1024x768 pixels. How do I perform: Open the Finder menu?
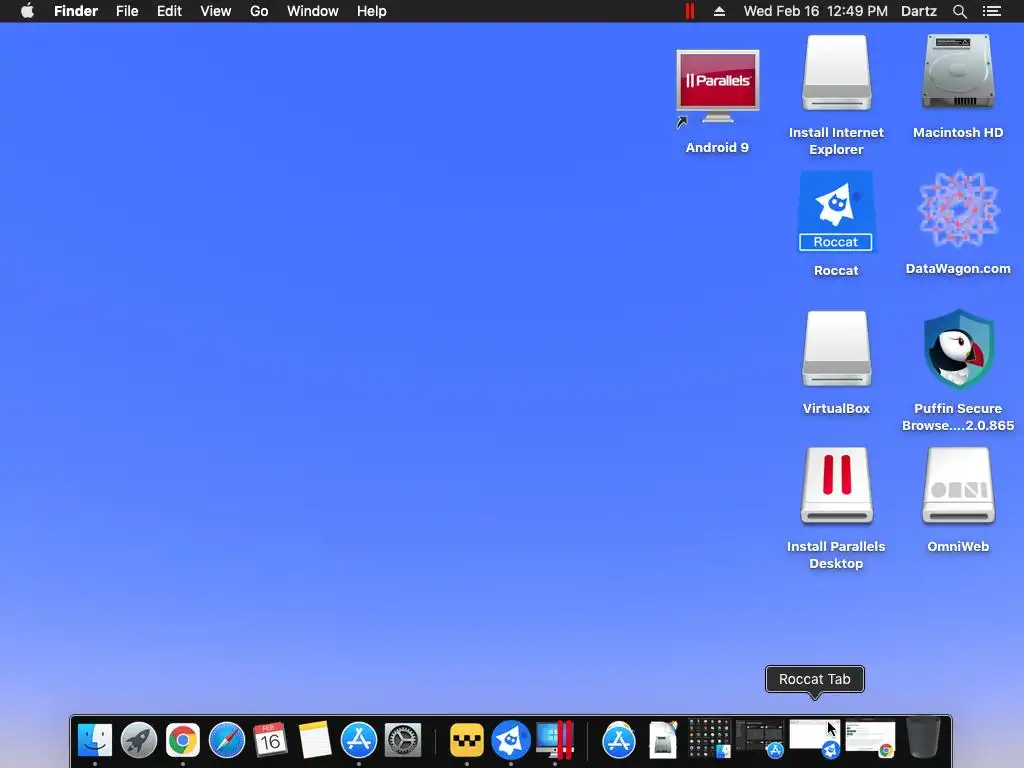pos(76,11)
